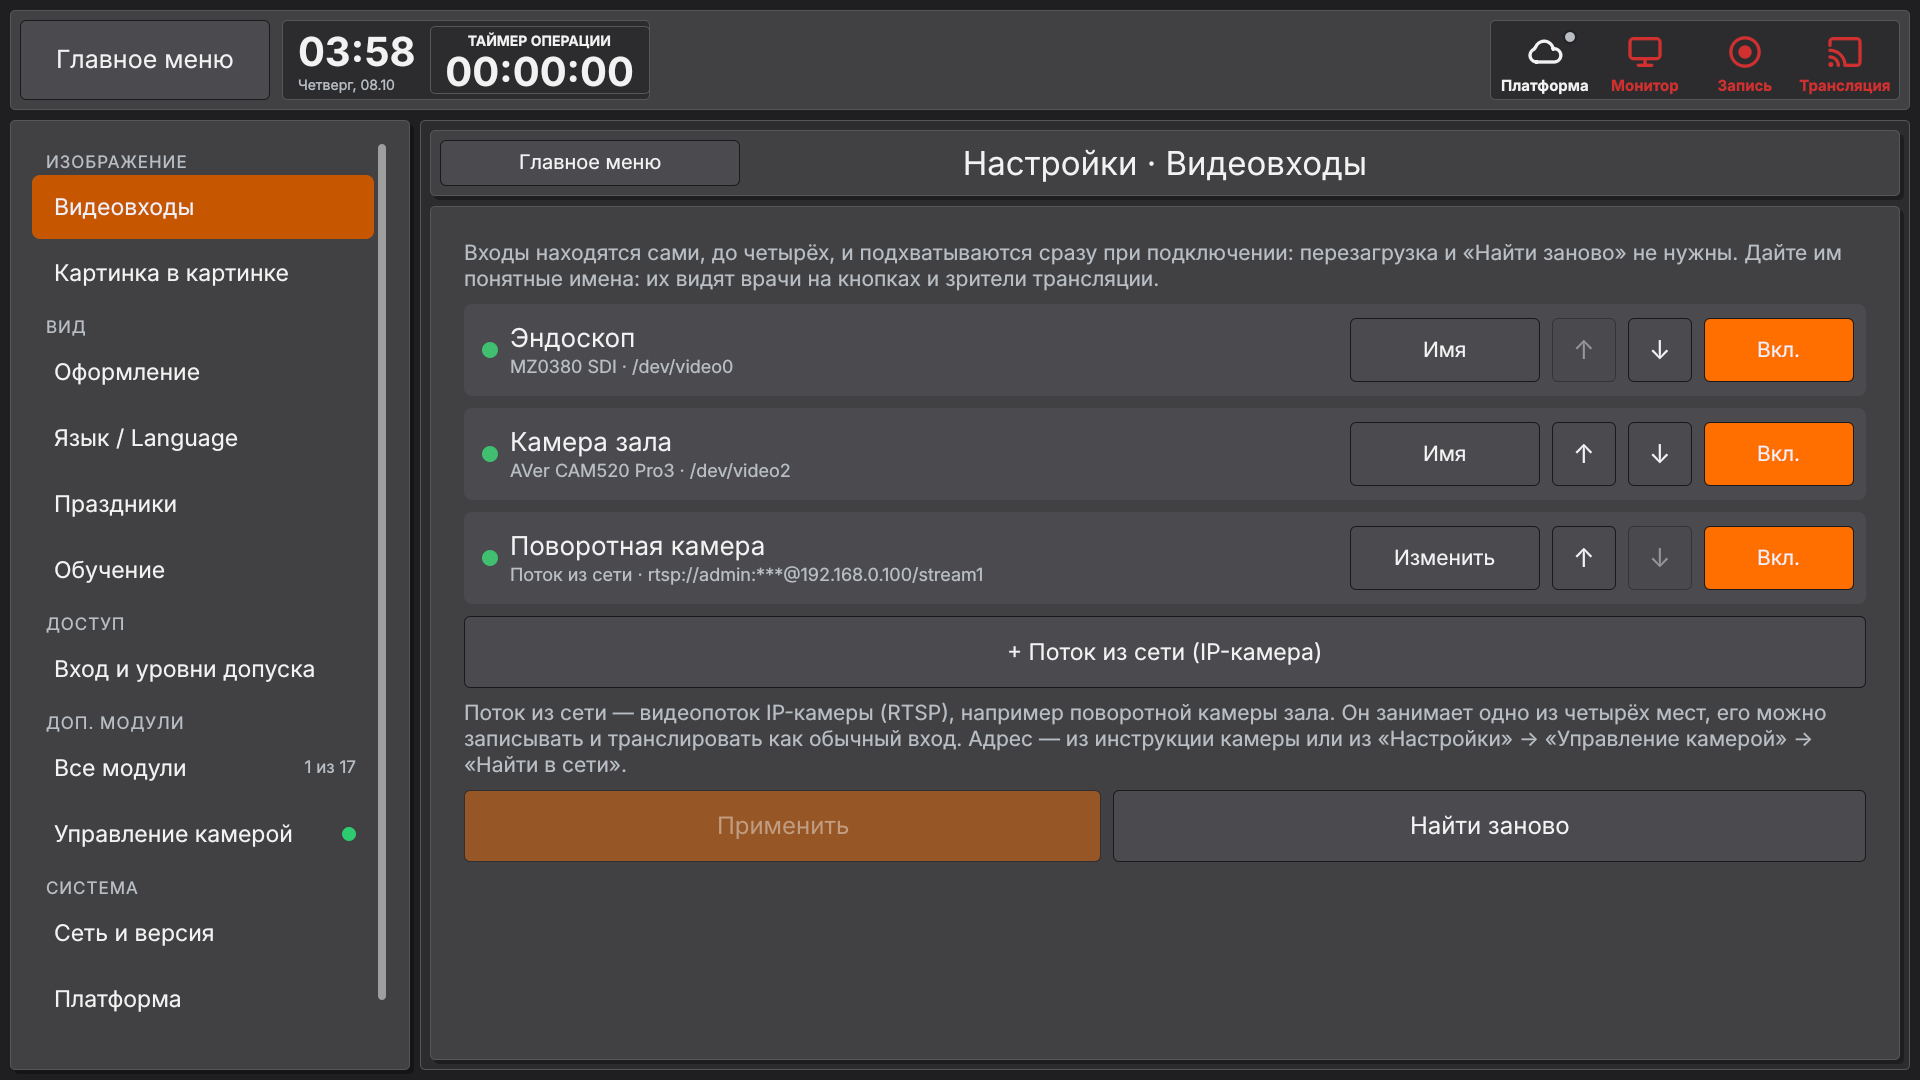1920x1080 pixels.
Task: Toggle the Камера зала Вкл. switch
Action: 1778,454
